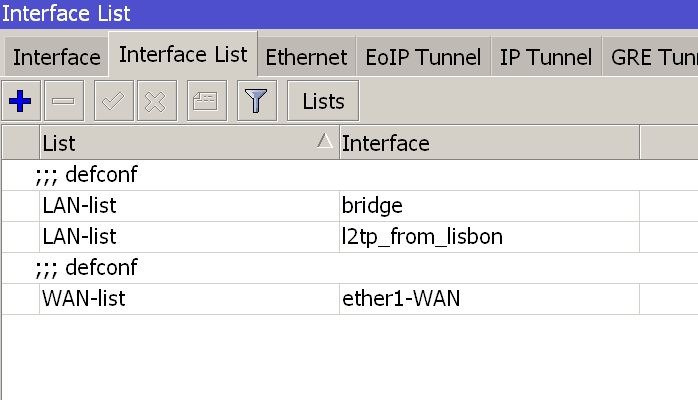Image resolution: width=698 pixels, height=400 pixels.
Task: Click the X disable button
Action: pyautogui.click(x=157, y=101)
